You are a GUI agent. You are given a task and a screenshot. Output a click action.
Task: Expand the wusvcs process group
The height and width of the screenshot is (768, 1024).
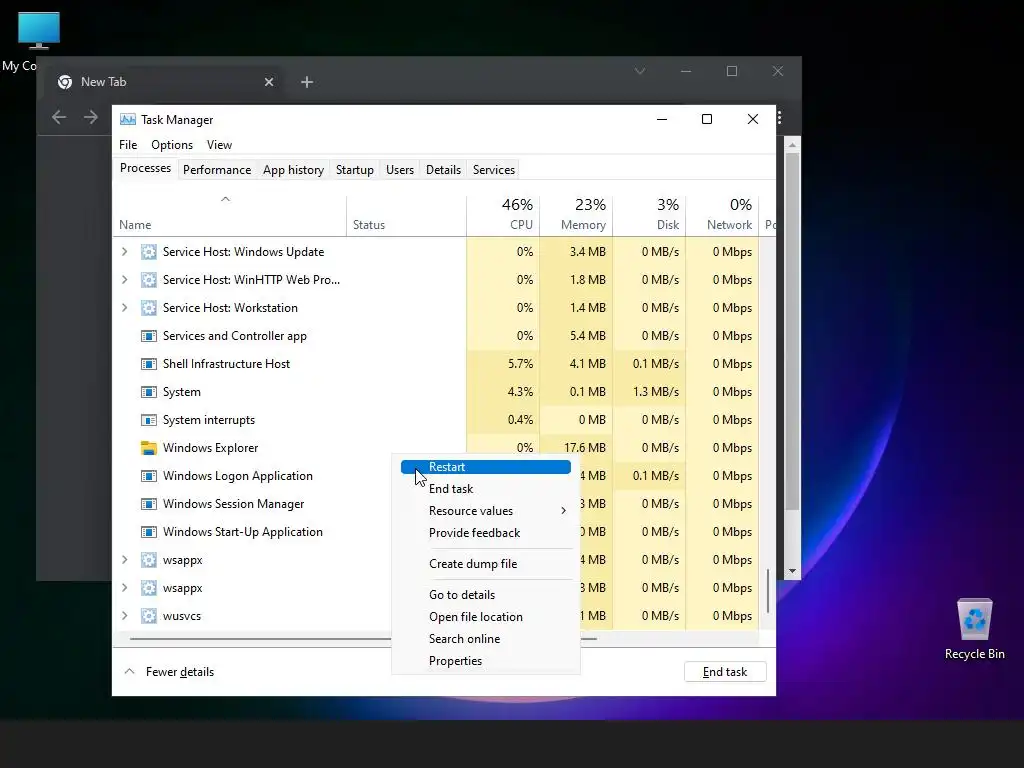pyautogui.click(x=125, y=616)
